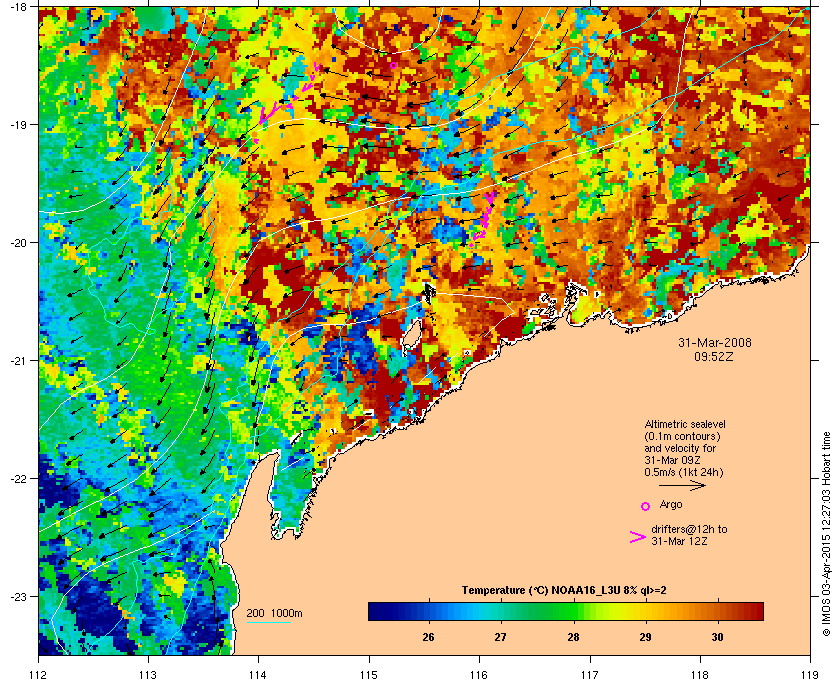Click the longitude axis label '113'
The height and width of the screenshot is (680, 840).
[148, 674]
